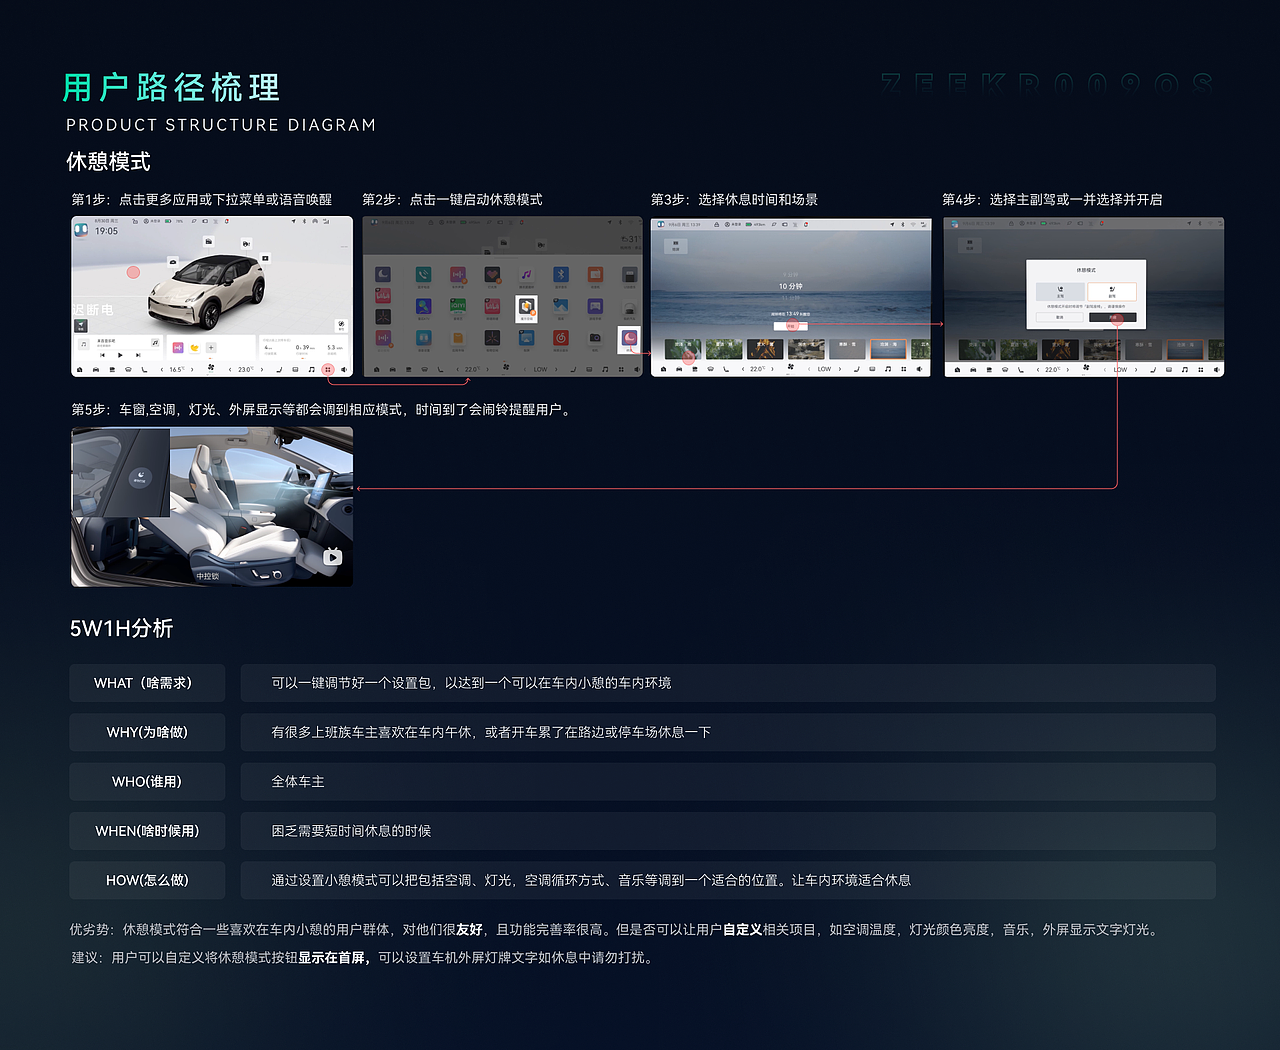
Task: Click dark 开始 confirm button in rest dialog
Action: coord(1113,317)
